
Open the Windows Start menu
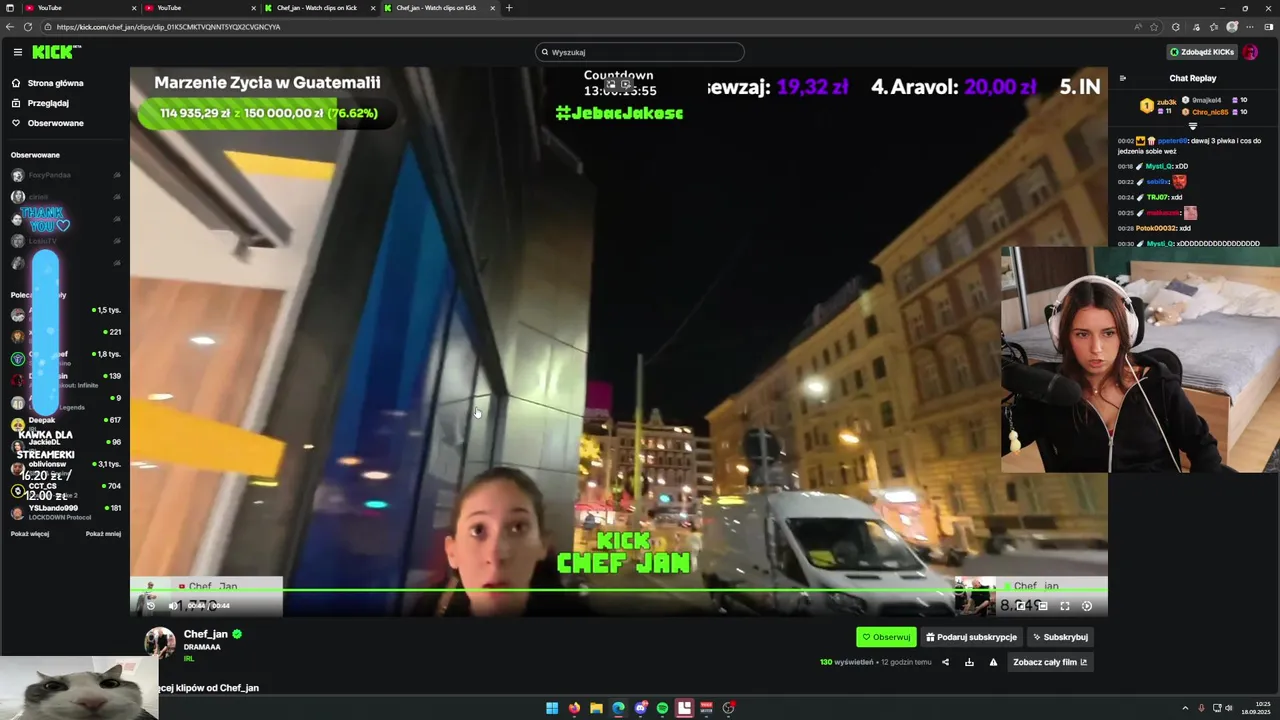point(552,708)
